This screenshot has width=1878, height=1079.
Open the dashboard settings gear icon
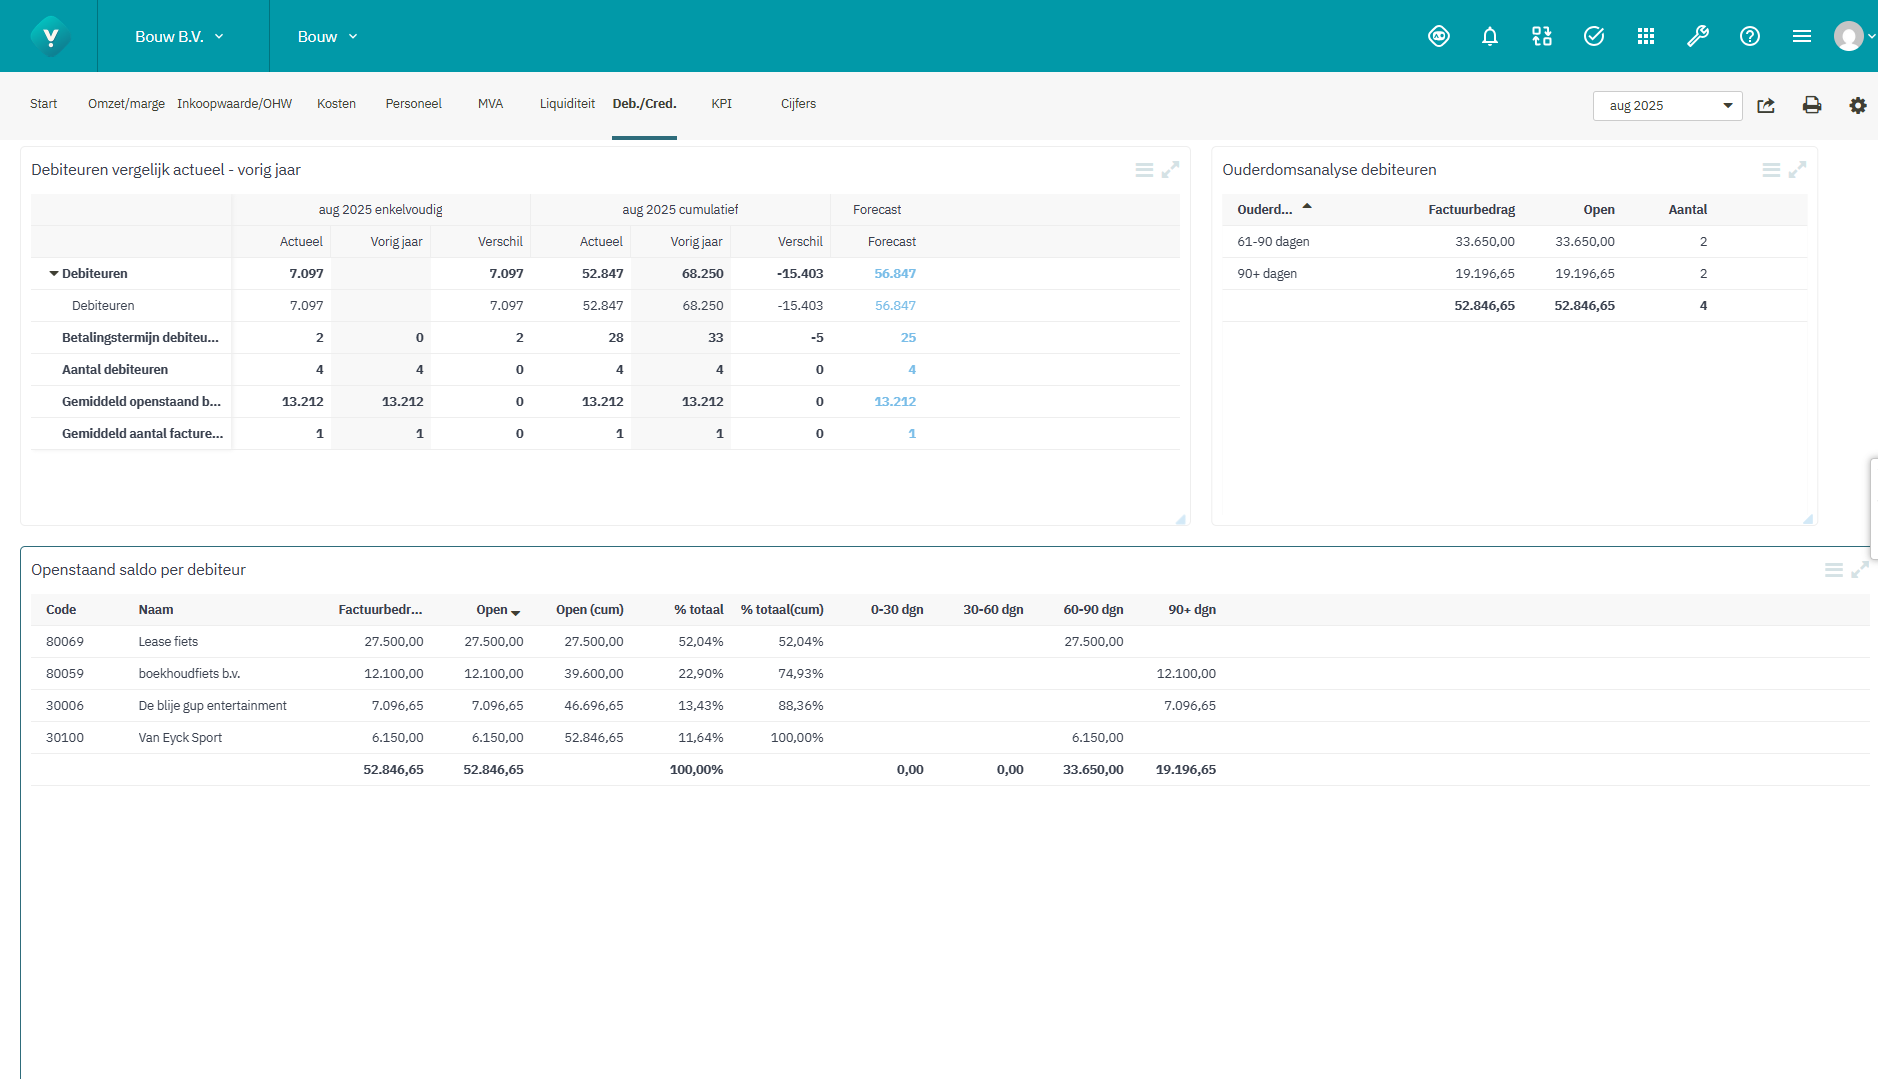tap(1858, 105)
